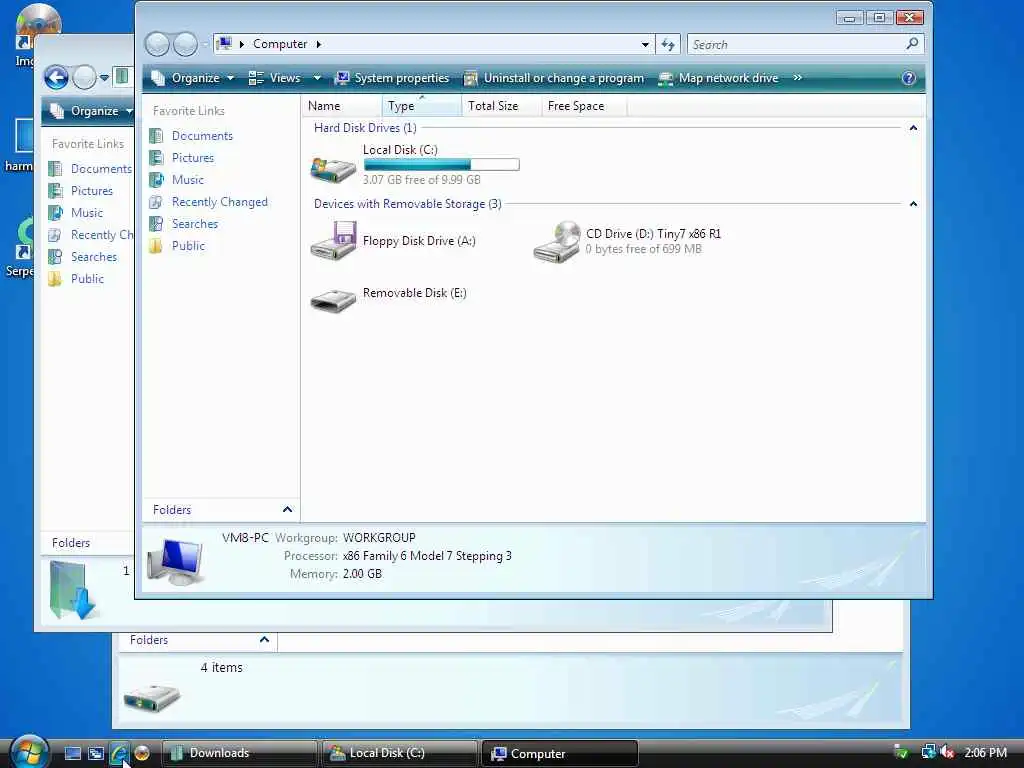Expand Folders pane in Local Disk window

[264, 640]
